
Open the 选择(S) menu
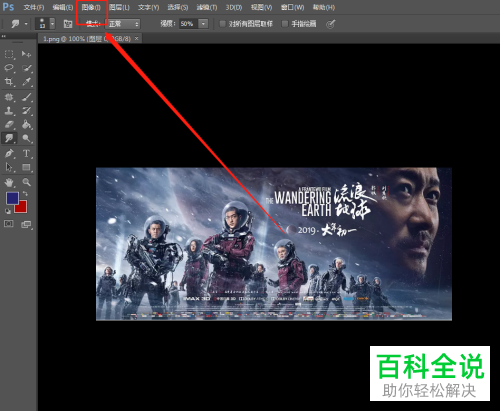(x=178, y=7)
